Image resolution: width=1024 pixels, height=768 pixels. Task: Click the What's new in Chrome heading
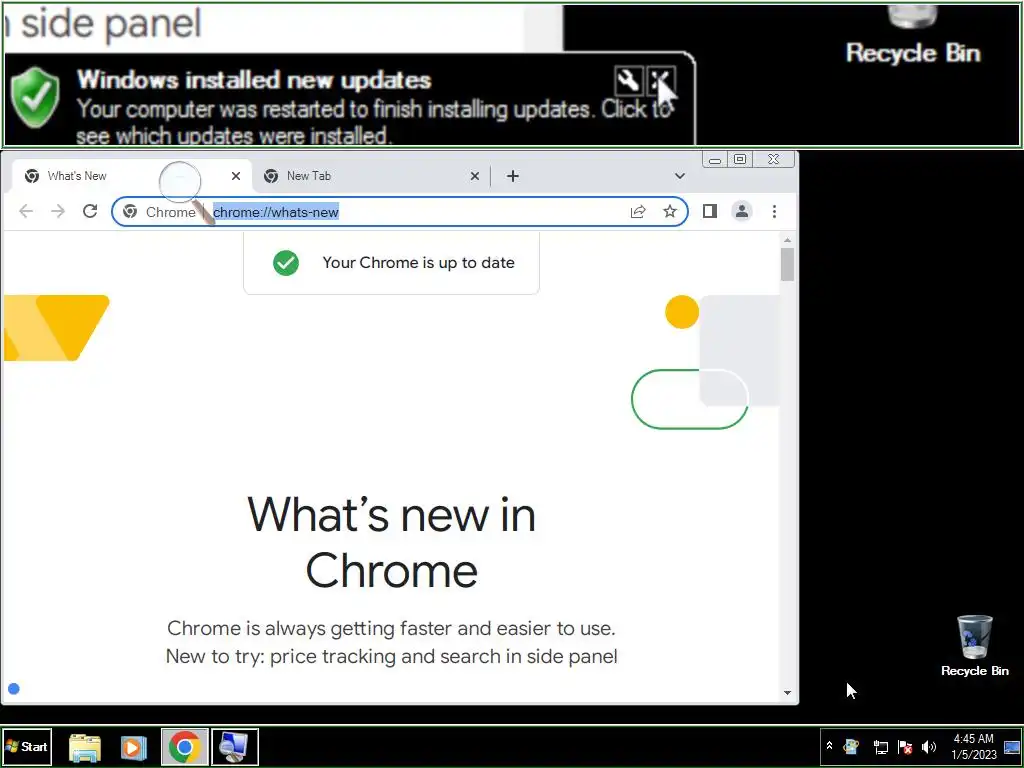[x=392, y=543]
